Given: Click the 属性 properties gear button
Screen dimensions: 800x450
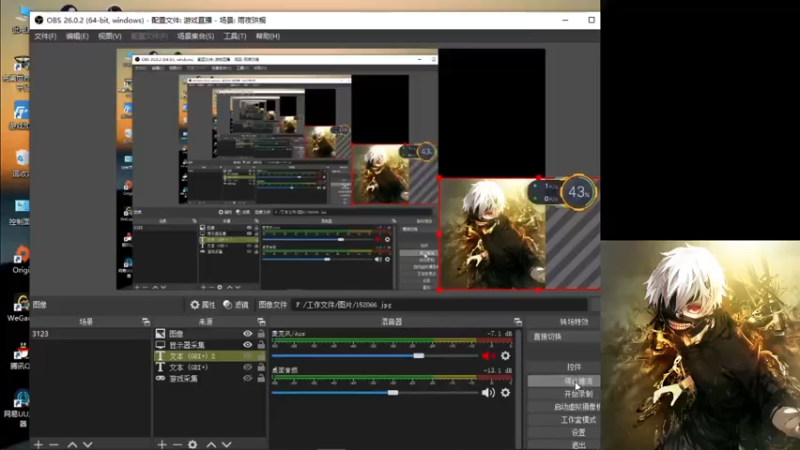Looking at the screenshot, I should (203, 305).
